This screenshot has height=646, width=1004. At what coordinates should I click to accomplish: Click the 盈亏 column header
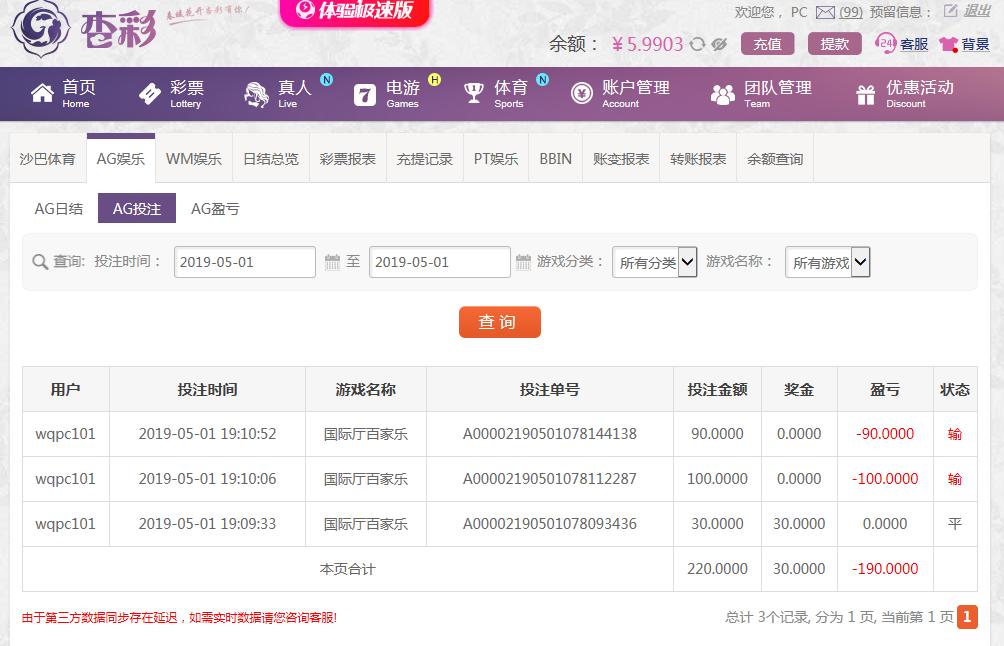pyautogui.click(x=885, y=389)
